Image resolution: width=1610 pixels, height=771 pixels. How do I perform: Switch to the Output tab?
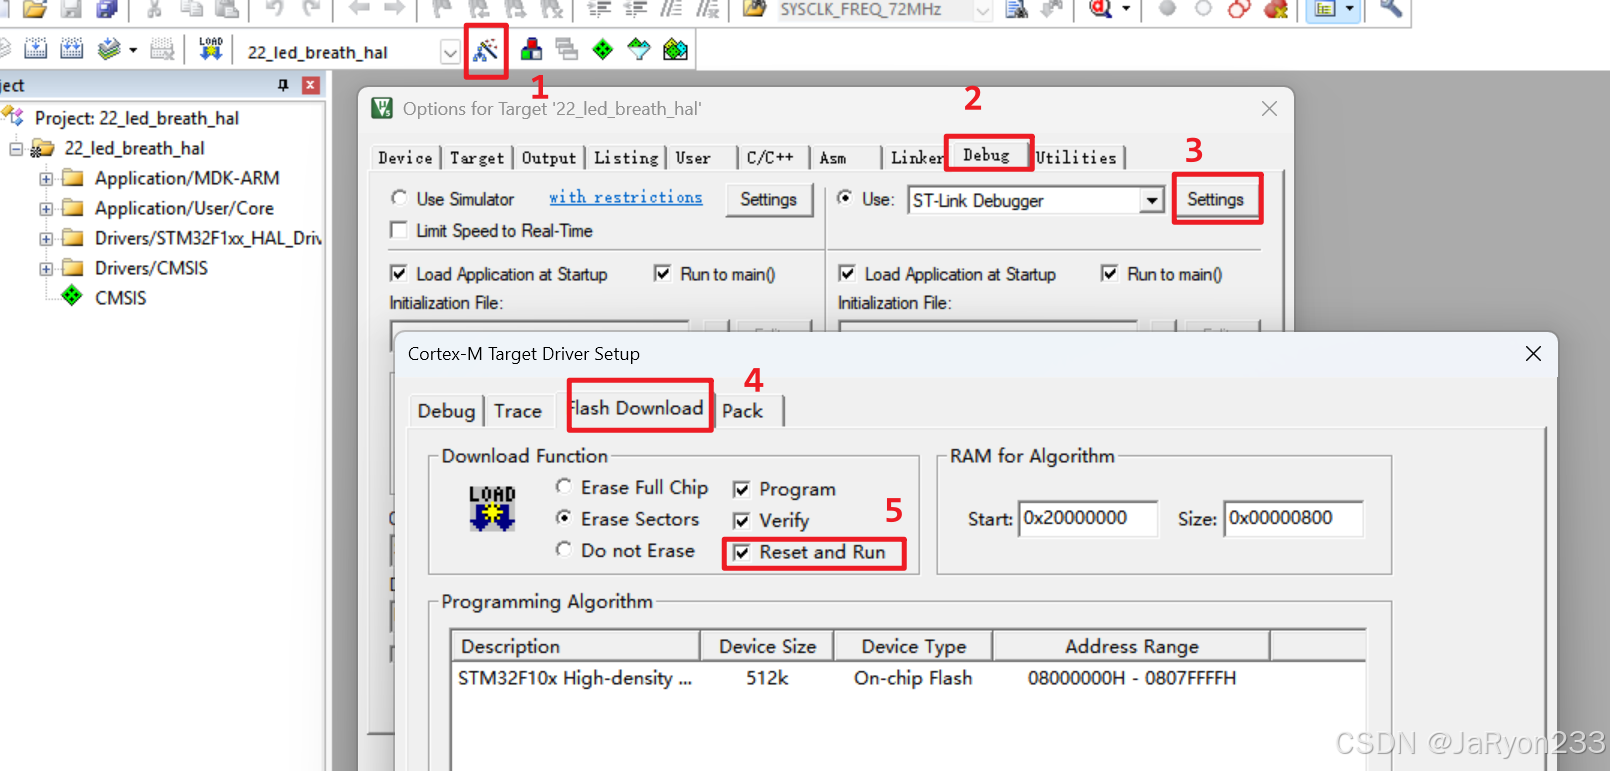coord(548,157)
